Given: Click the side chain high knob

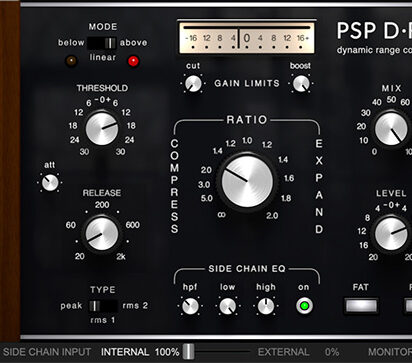Looking at the screenshot, I should pos(266,306).
